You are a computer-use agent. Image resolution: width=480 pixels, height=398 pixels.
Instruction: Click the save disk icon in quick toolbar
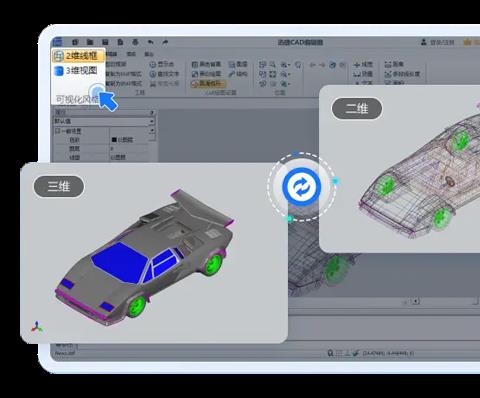pos(105,42)
